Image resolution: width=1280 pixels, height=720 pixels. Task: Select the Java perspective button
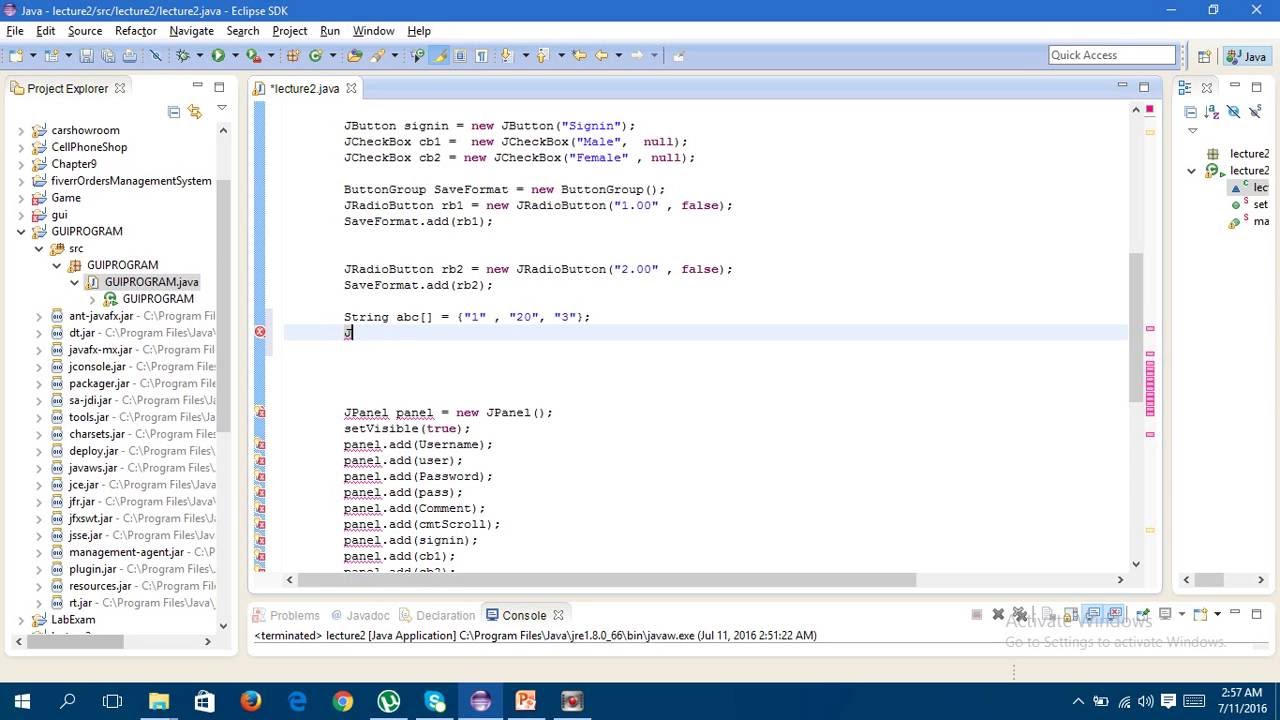pyautogui.click(x=1246, y=56)
